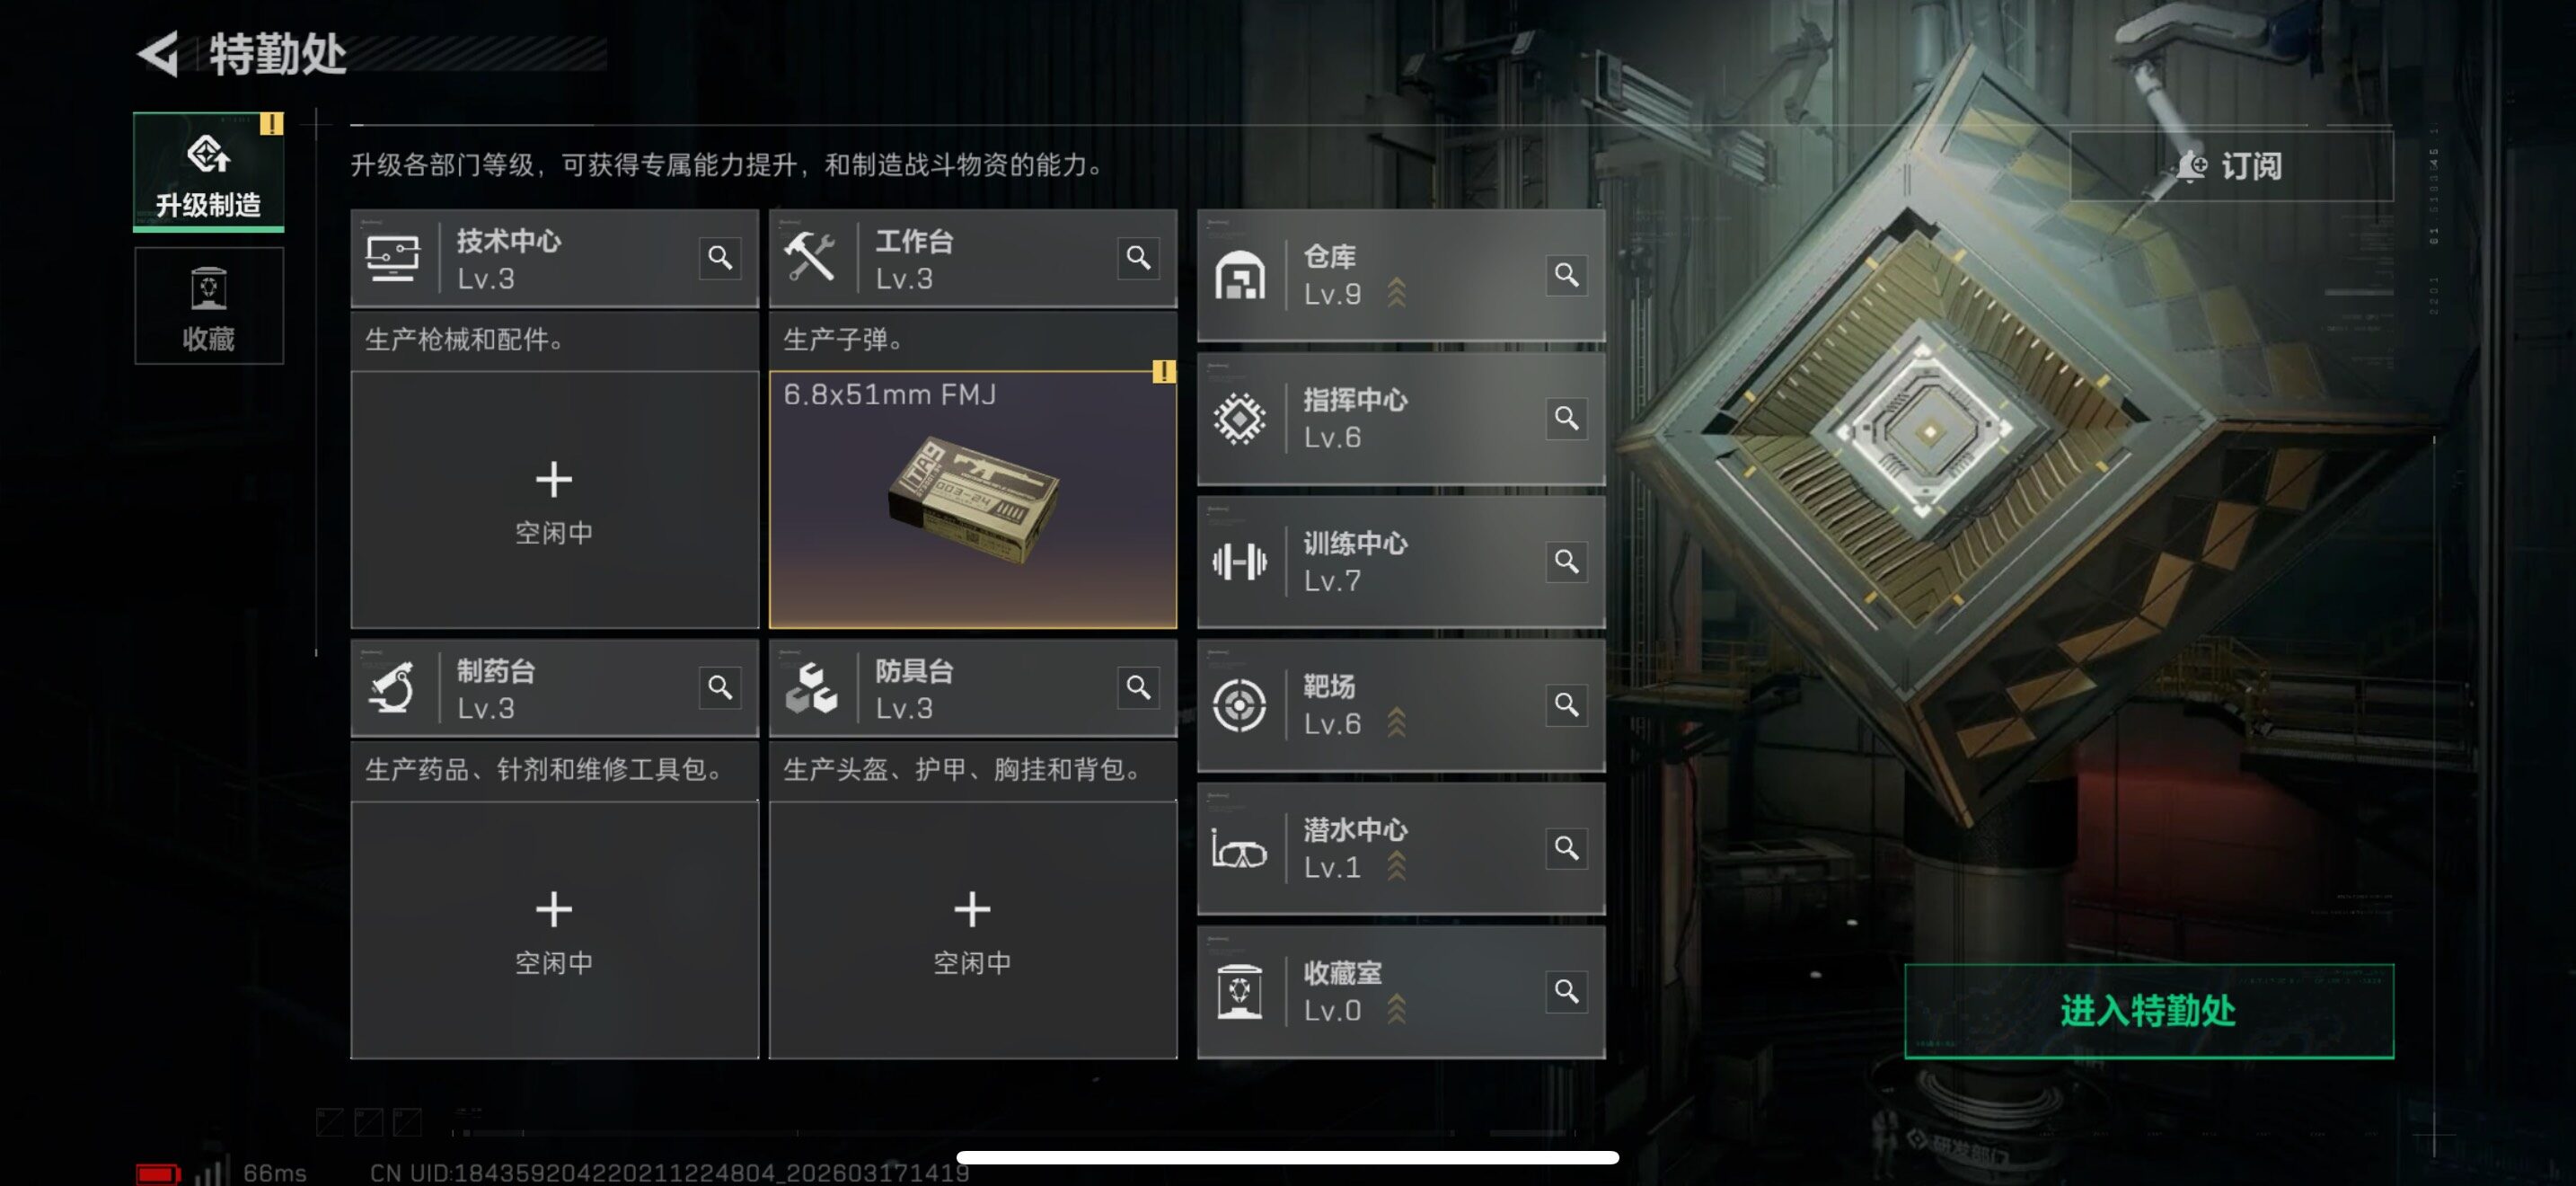Open the 仓库 Lv.9 upgrade arrows

click(x=1397, y=293)
